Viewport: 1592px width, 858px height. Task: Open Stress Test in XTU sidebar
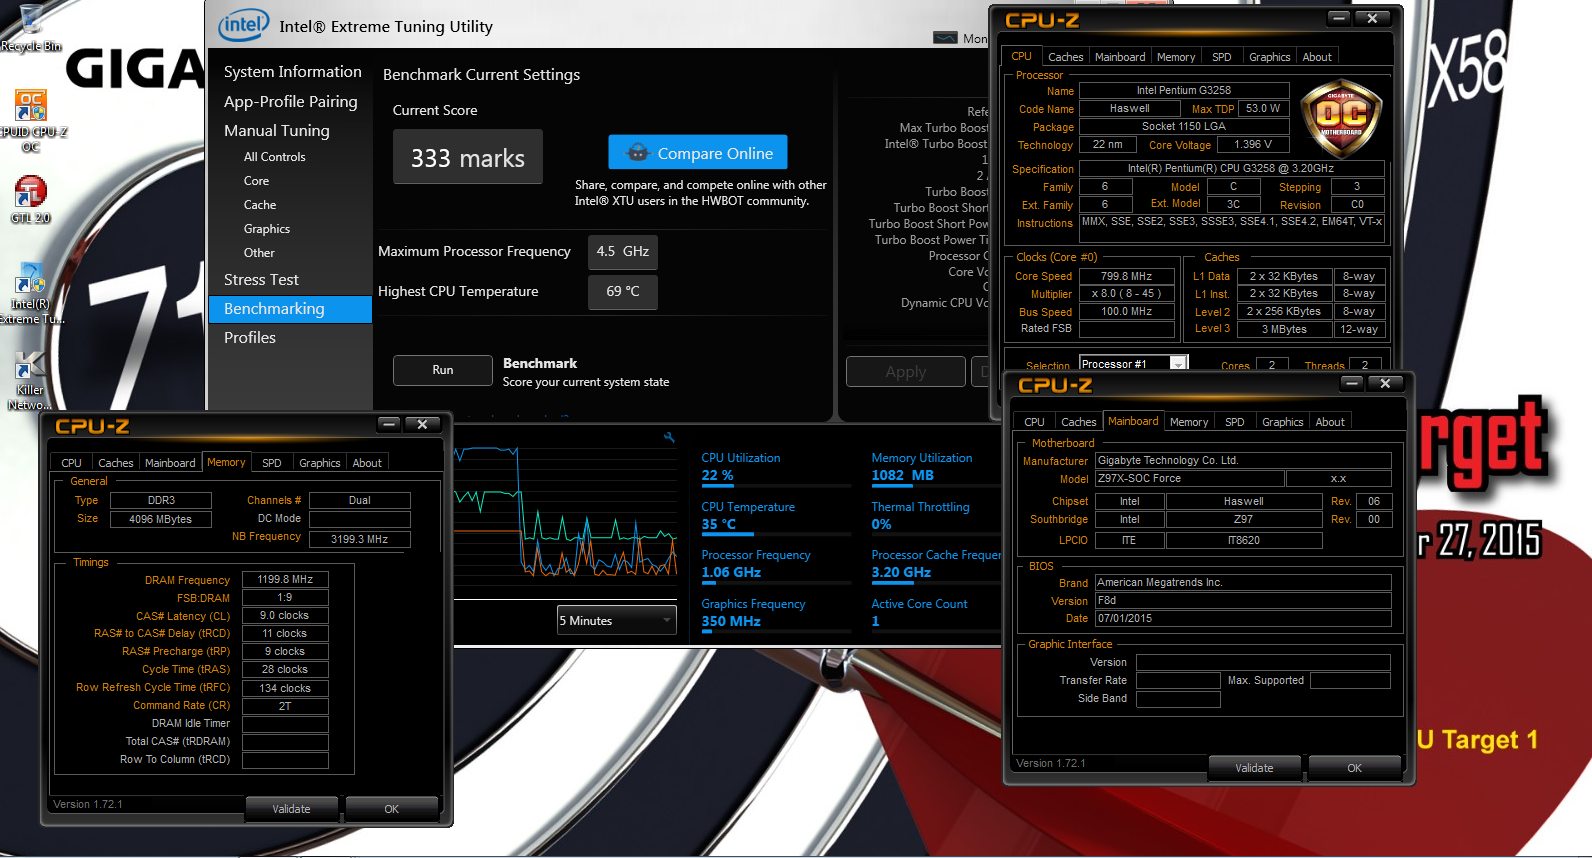coord(261,280)
